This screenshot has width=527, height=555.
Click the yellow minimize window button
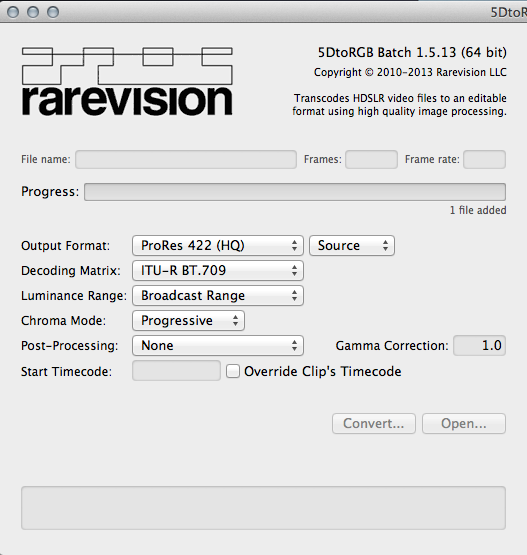pyautogui.click(x=33, y=12)
